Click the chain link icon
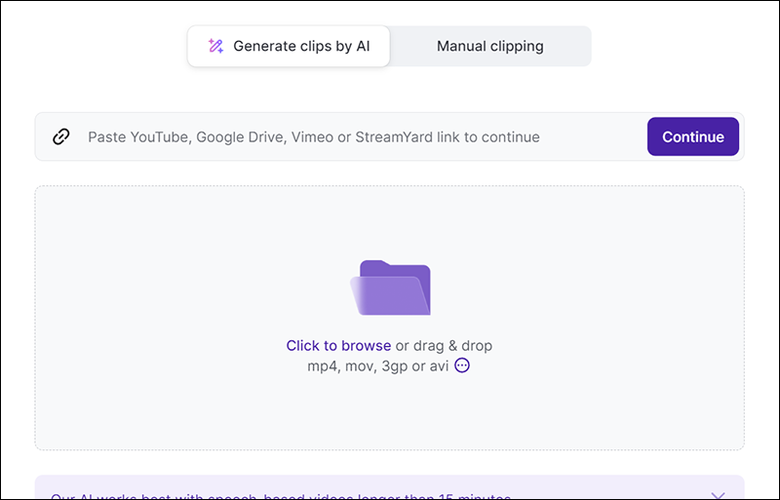This screenshot has width=780, height=500. pos(61,137)
